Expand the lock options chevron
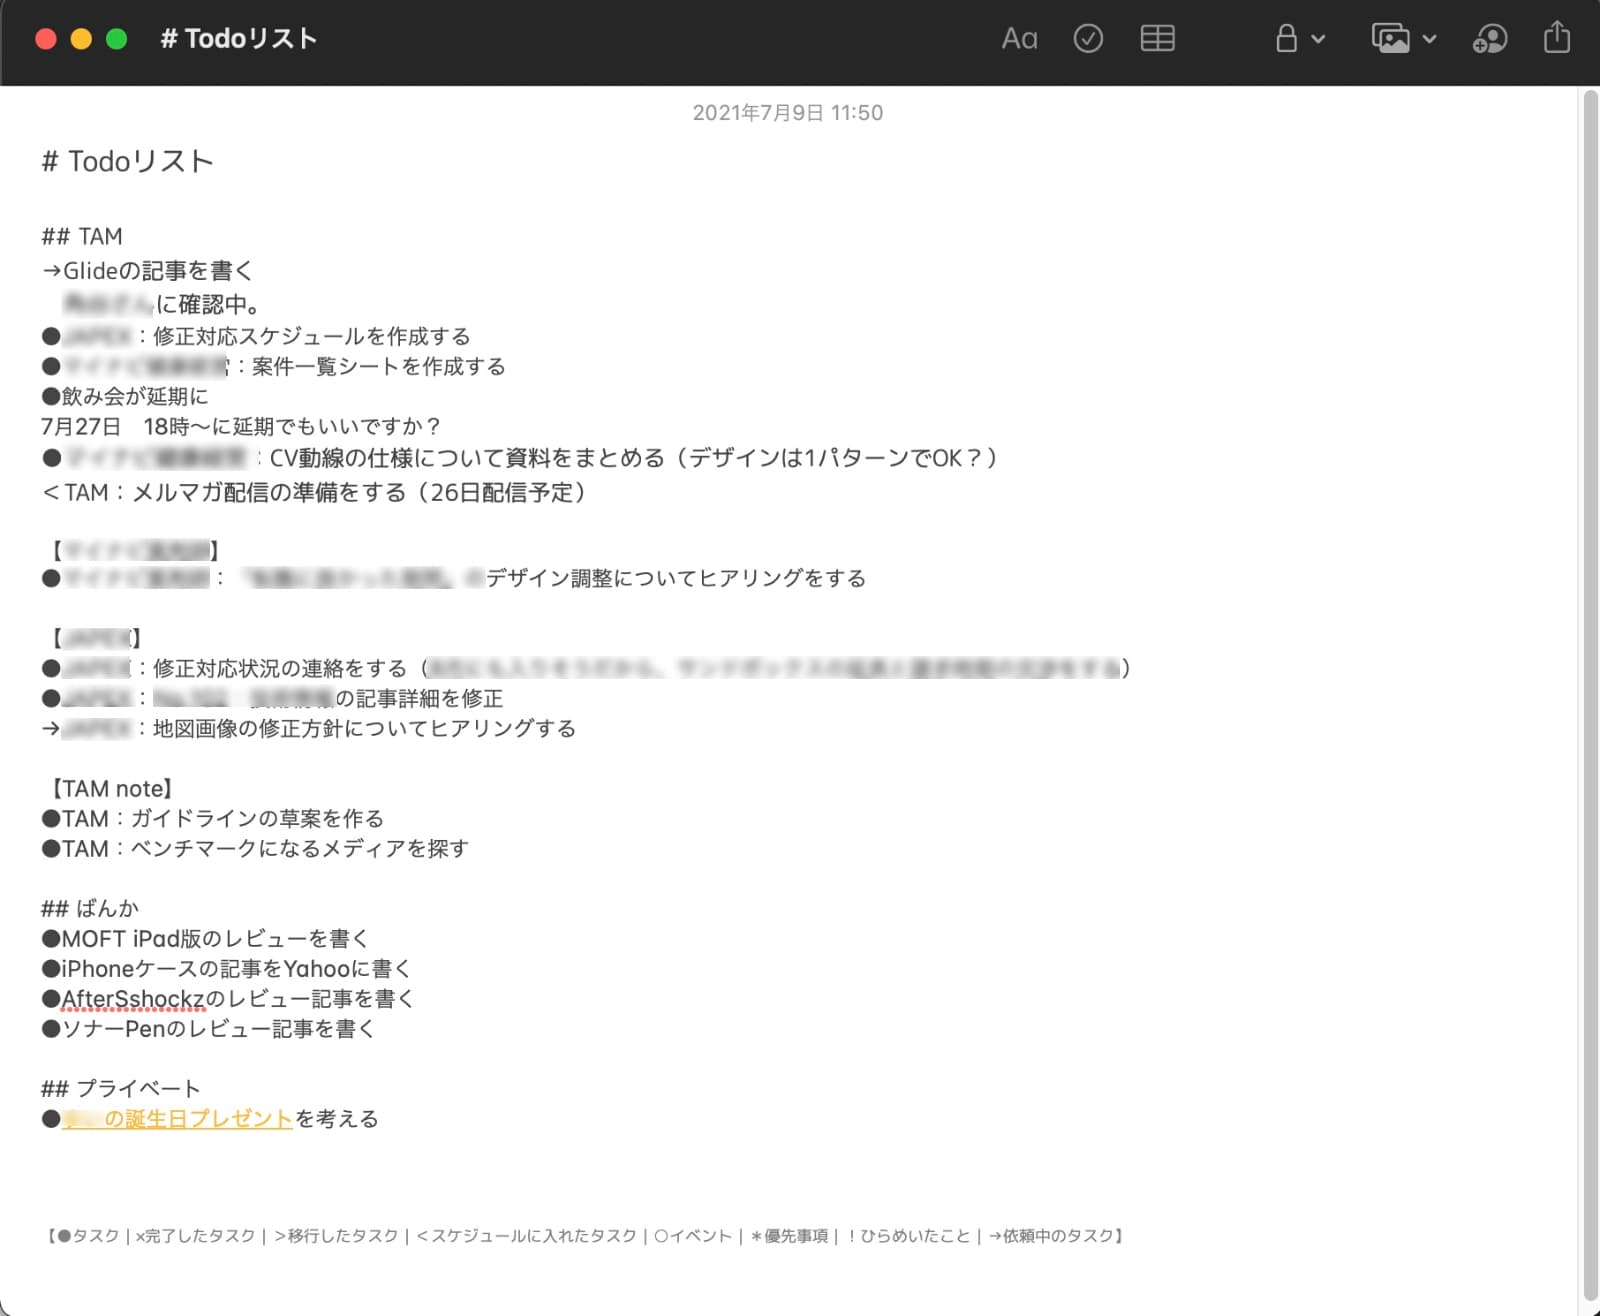This screenshot has height=1316, width=1600. click(x=1318, y=39)
